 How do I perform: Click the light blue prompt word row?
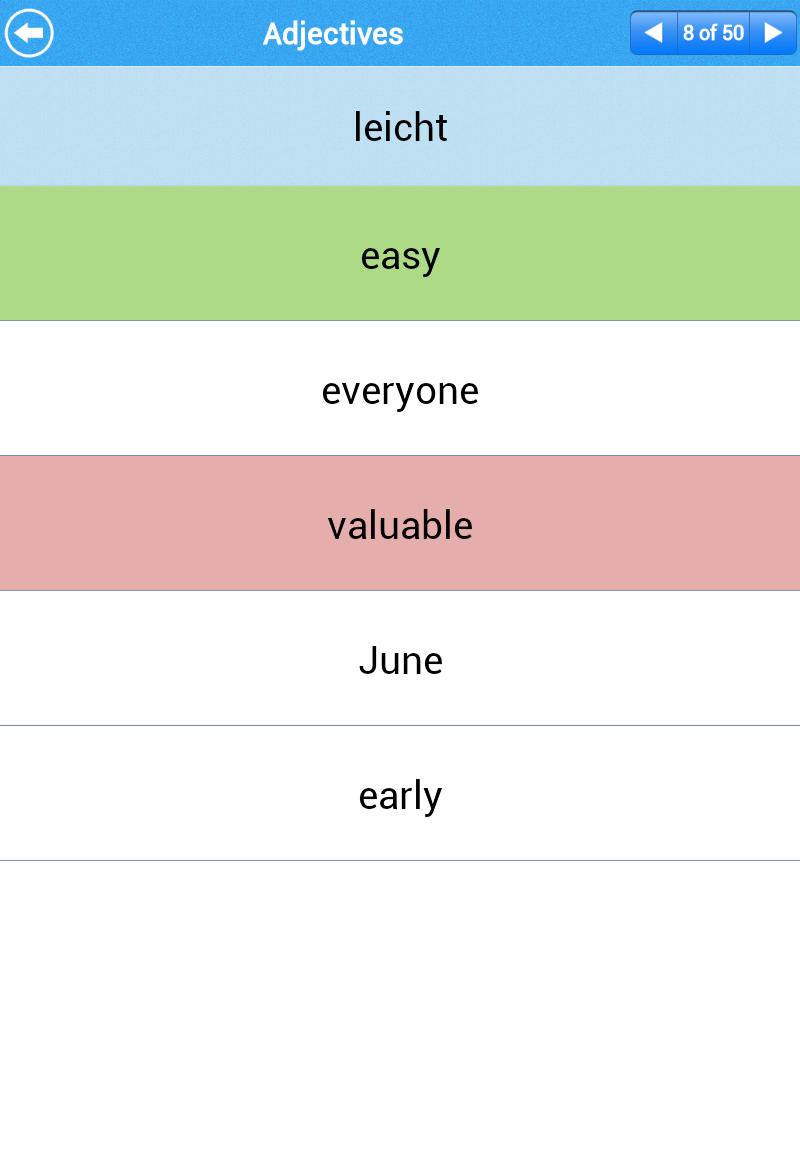(x=400, y=126)
